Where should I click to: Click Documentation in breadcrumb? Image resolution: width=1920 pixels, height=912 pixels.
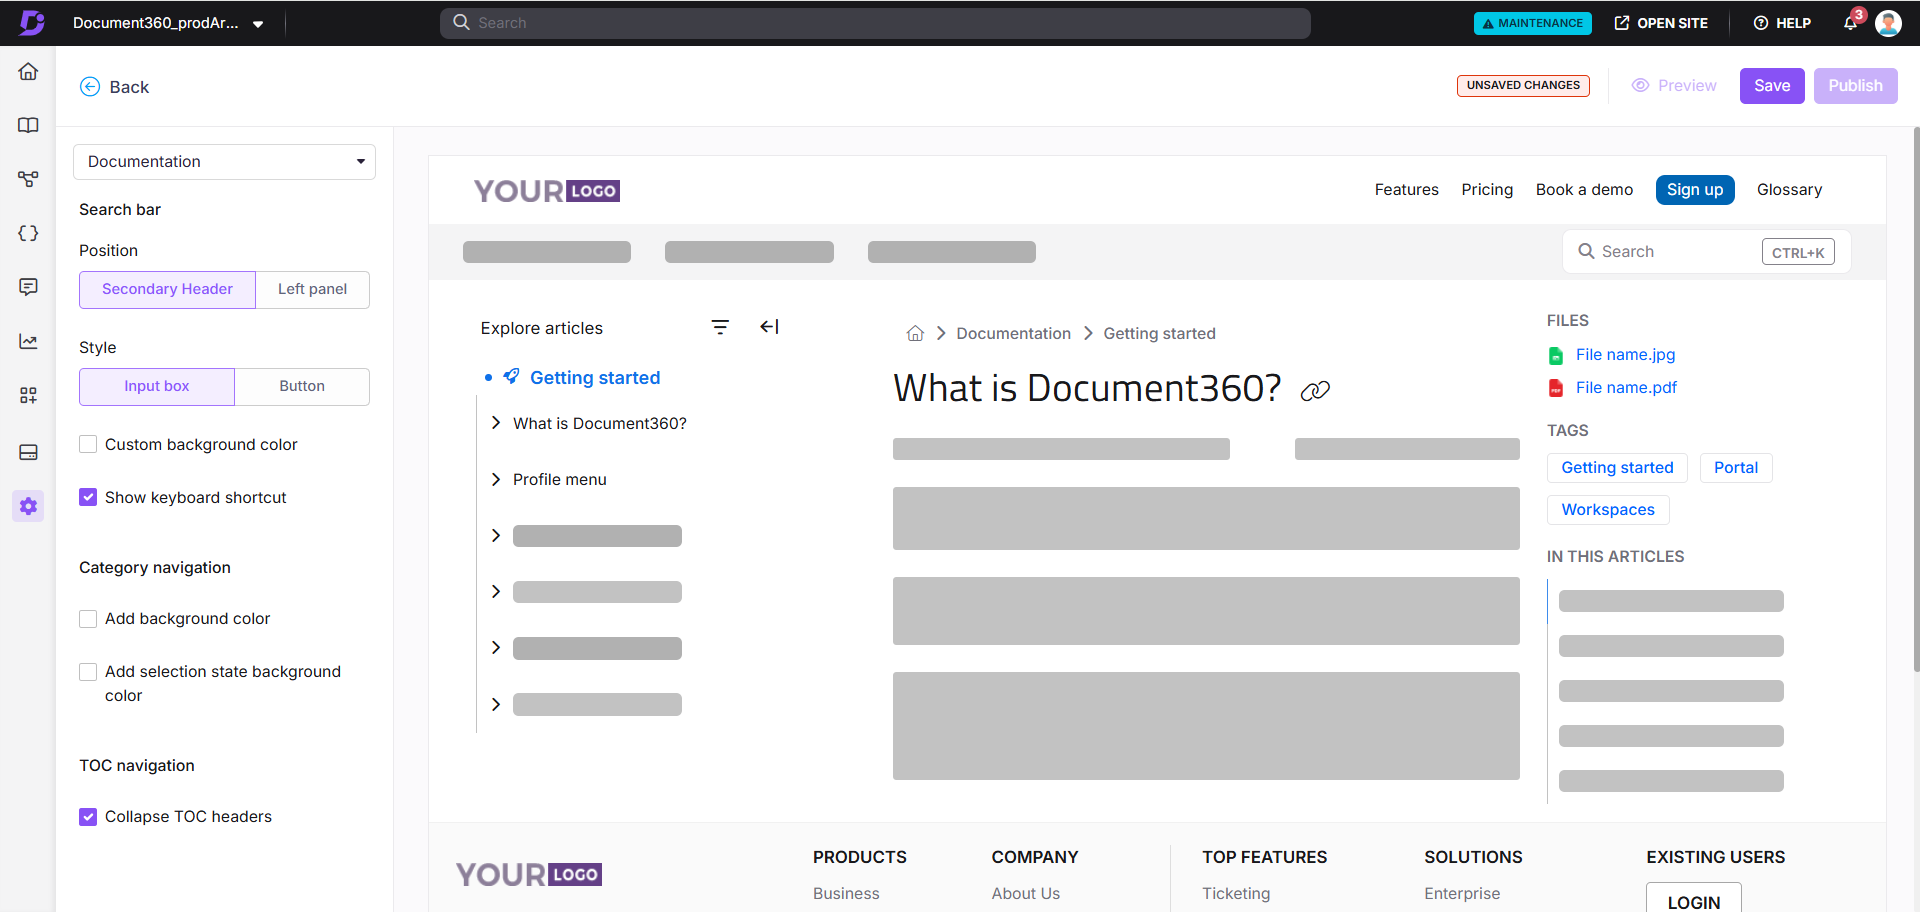[1013, 333]
